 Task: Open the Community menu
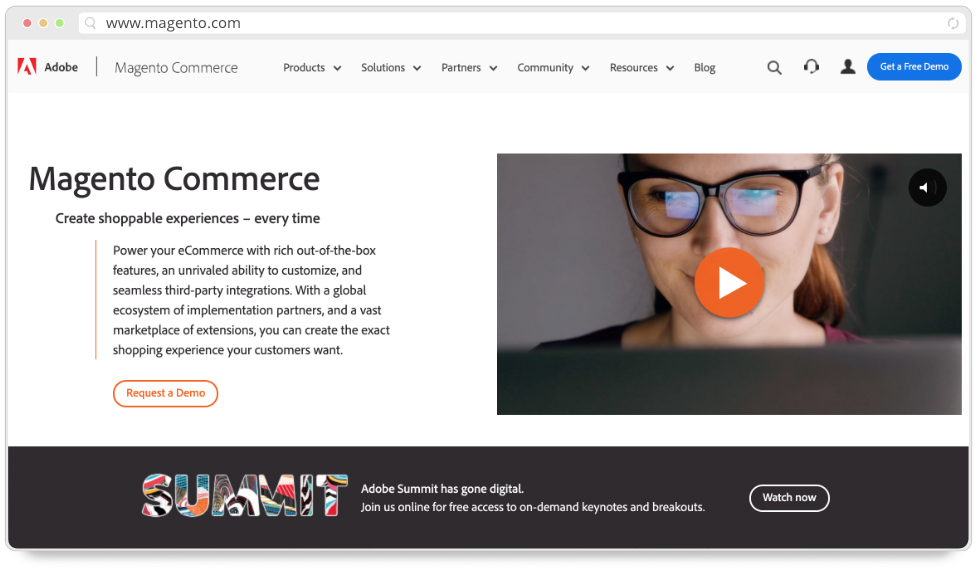click(x=553, y=67)
